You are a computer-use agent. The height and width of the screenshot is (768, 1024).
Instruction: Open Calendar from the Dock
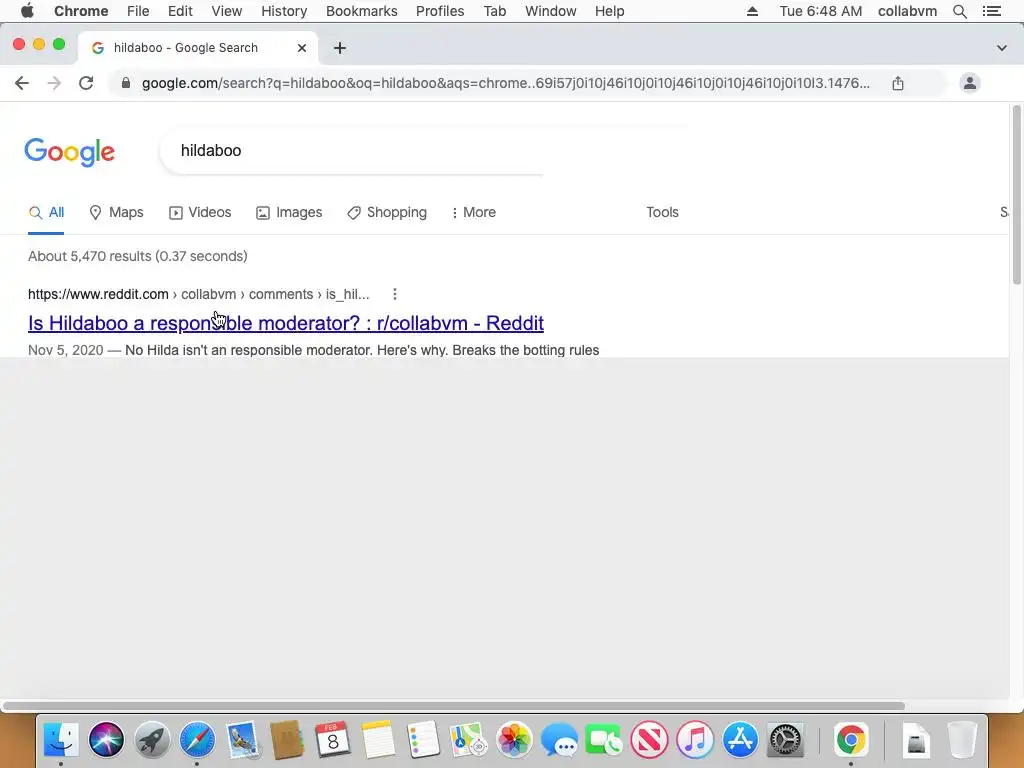click(x=332, y=740)
